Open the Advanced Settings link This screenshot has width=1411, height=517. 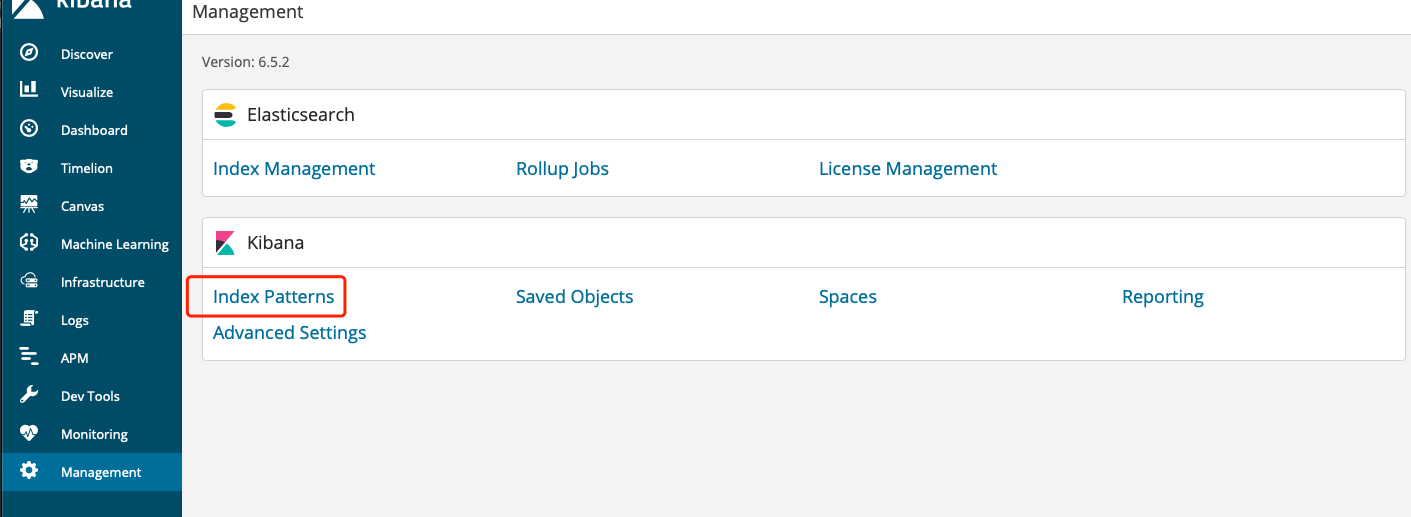290,332
